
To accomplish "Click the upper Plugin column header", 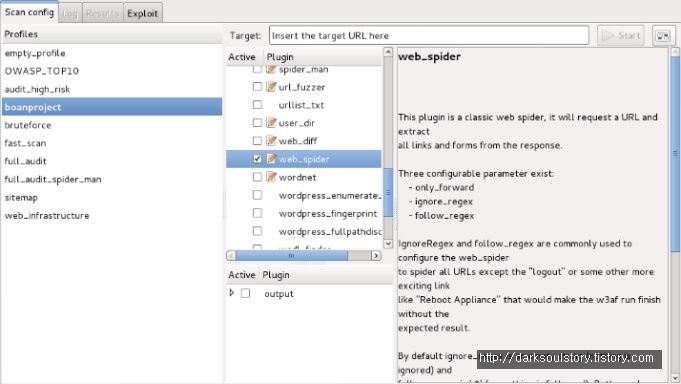I will tap(322, 57).
